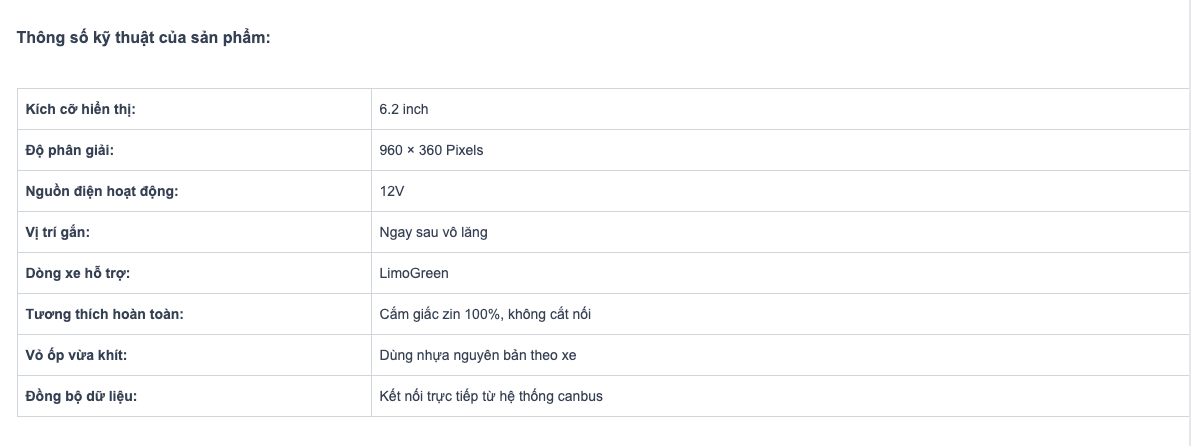Viewport: 1194px width, 446px height.
Task: Select the "Đồng bộ dữ liệu" label
Action: point(81,396)
